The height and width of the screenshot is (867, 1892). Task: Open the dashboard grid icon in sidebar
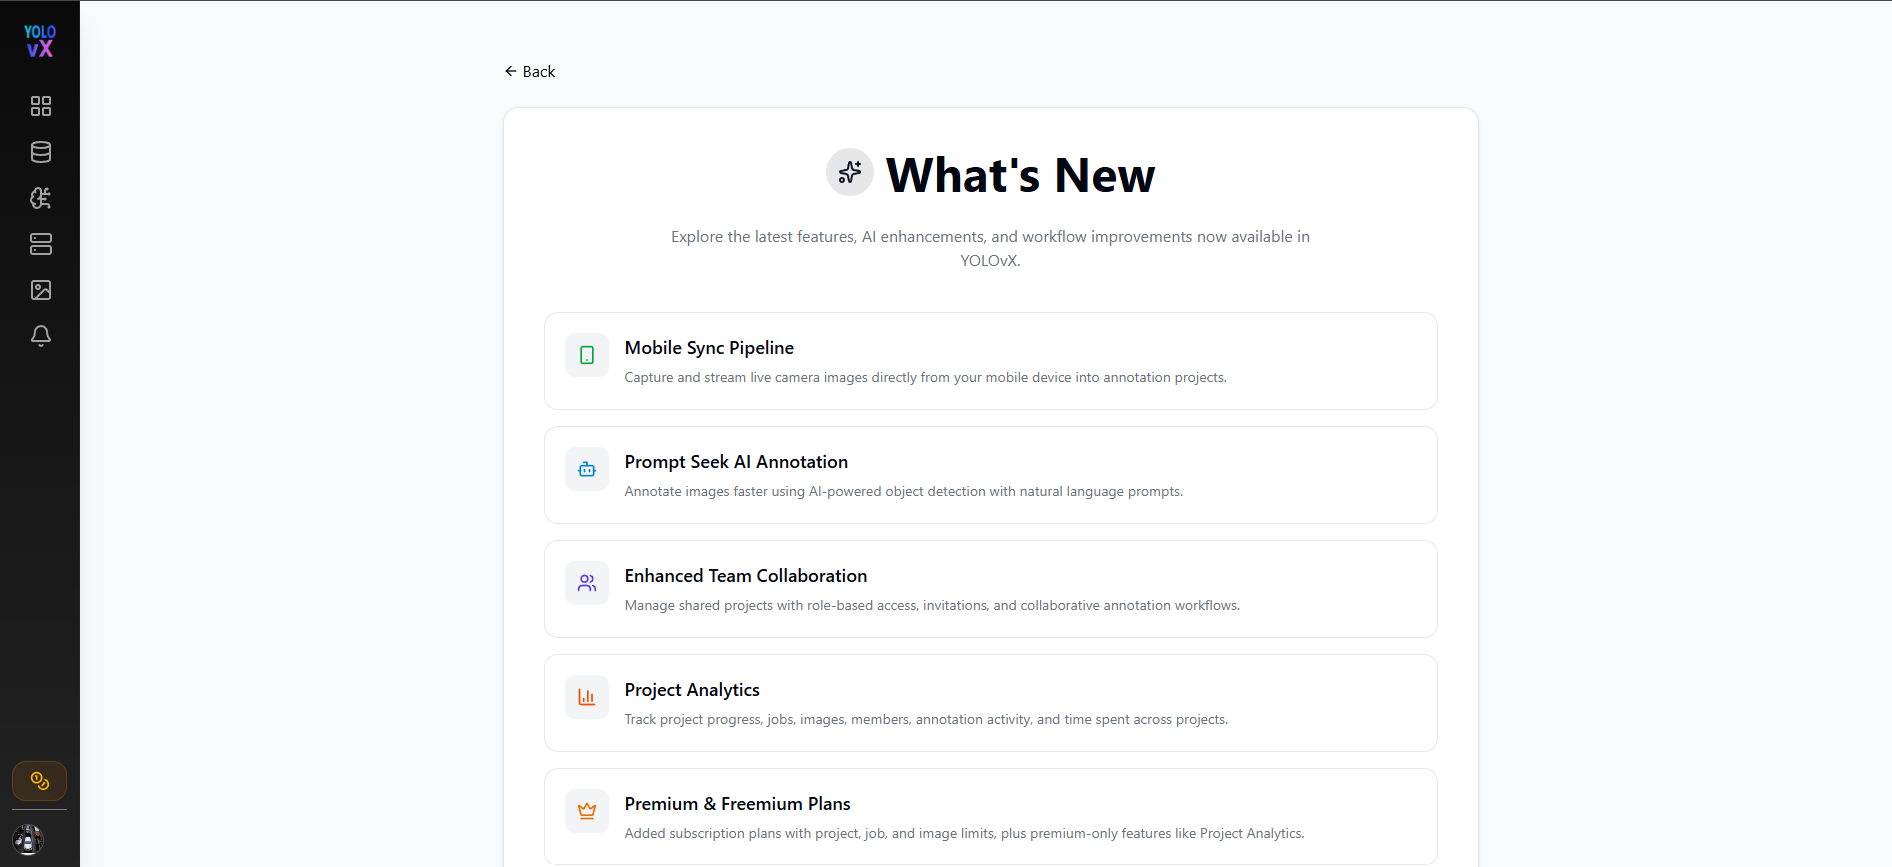41,106
